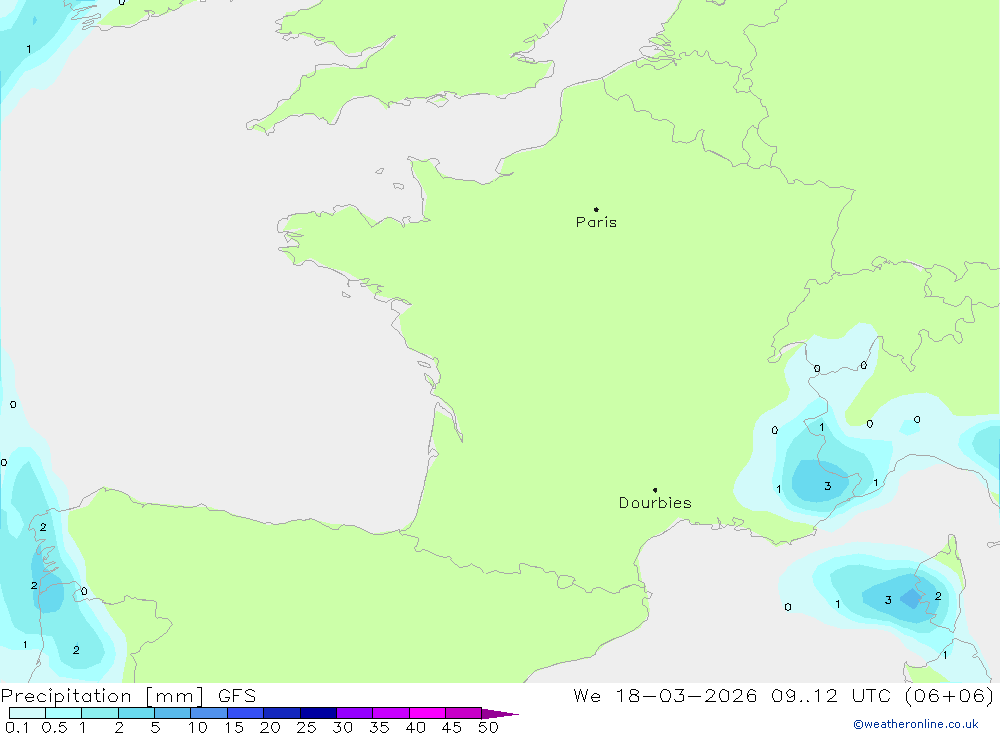Screen dimensions: 1000x733
Task: Click the legend scale value 10
Action: (x=198, y=727)
